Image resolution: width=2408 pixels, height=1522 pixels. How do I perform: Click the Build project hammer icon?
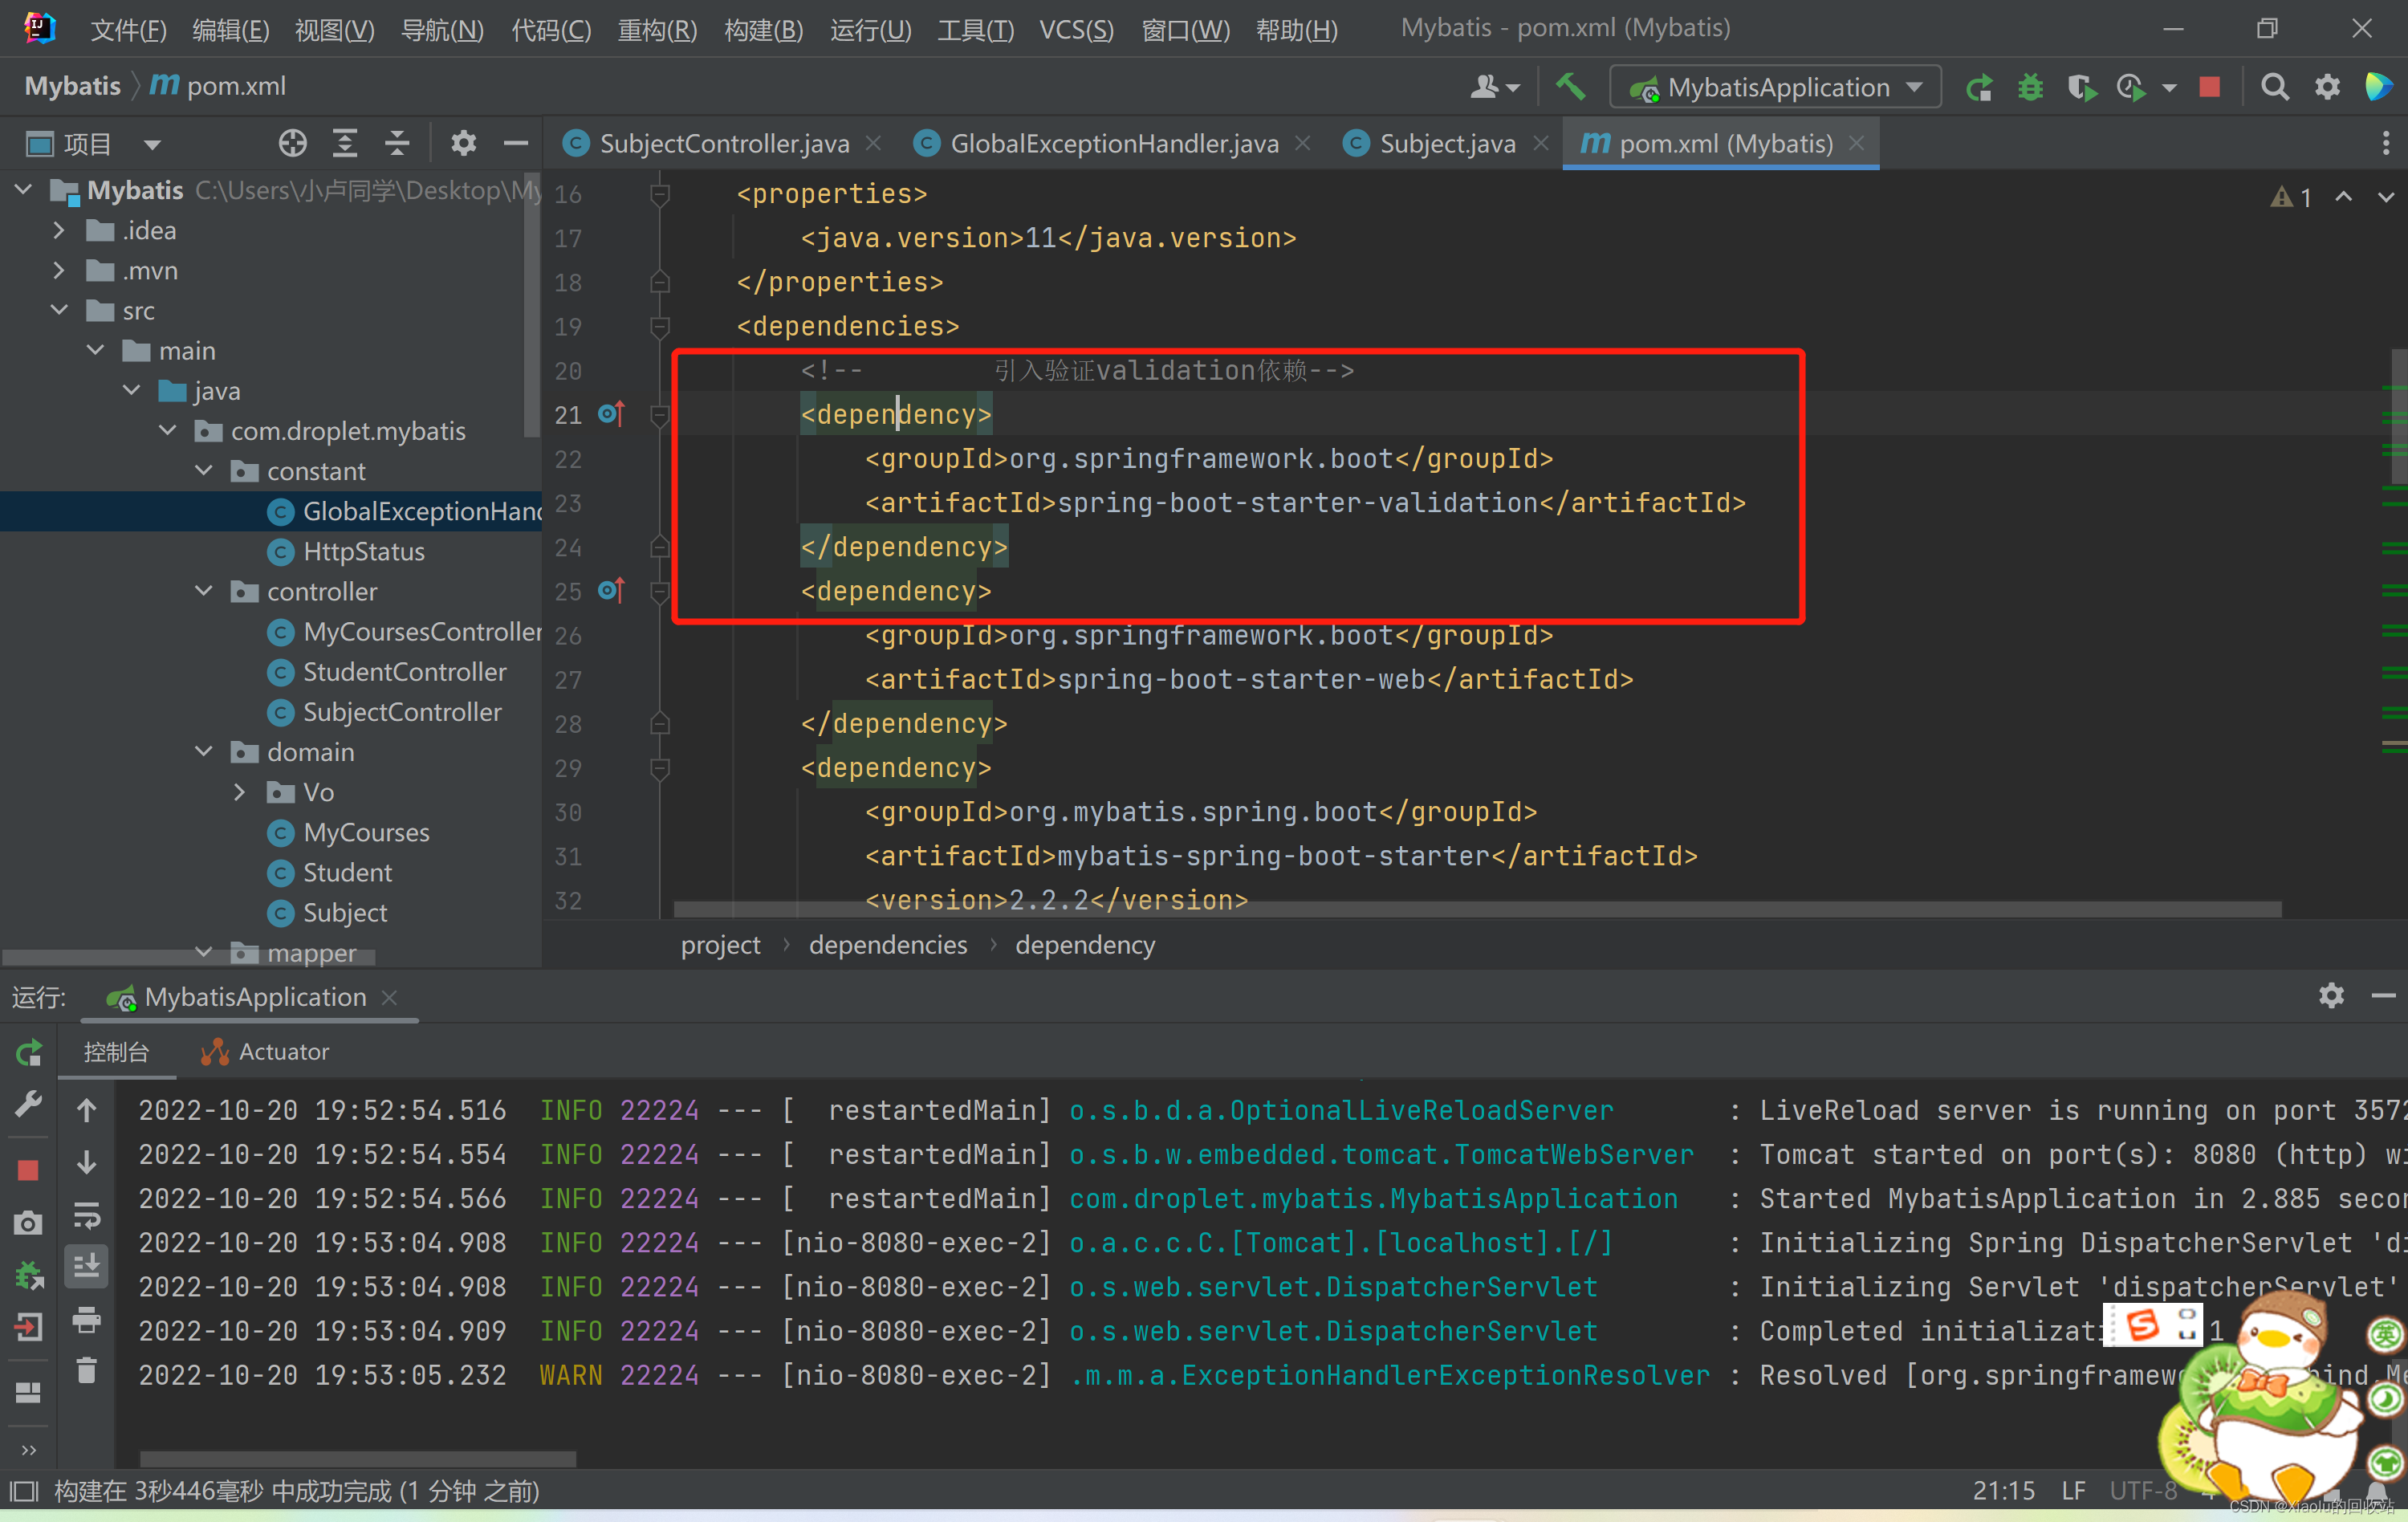click(1570, 87)
